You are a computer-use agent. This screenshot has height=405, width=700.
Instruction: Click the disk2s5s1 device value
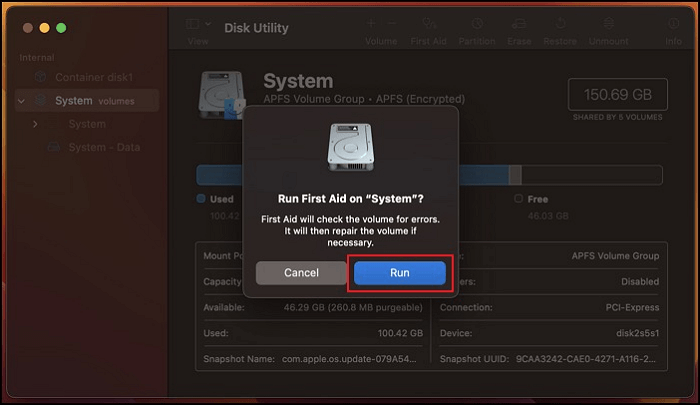click(x=638, y=333)
